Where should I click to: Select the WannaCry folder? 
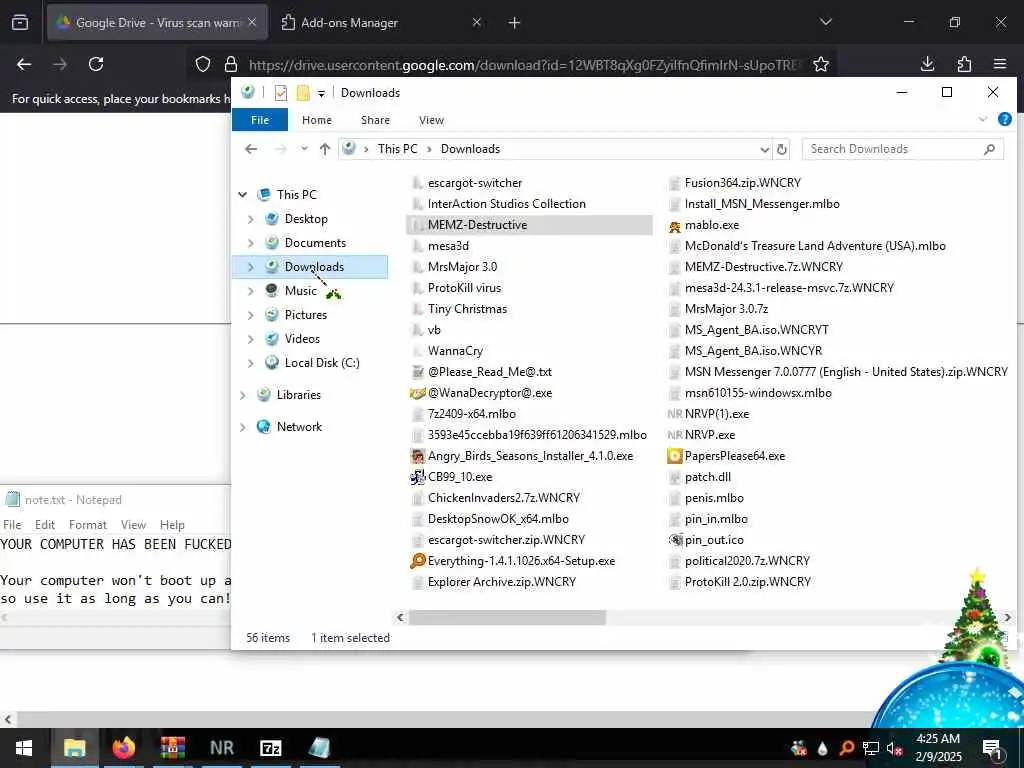coord(455,351)
